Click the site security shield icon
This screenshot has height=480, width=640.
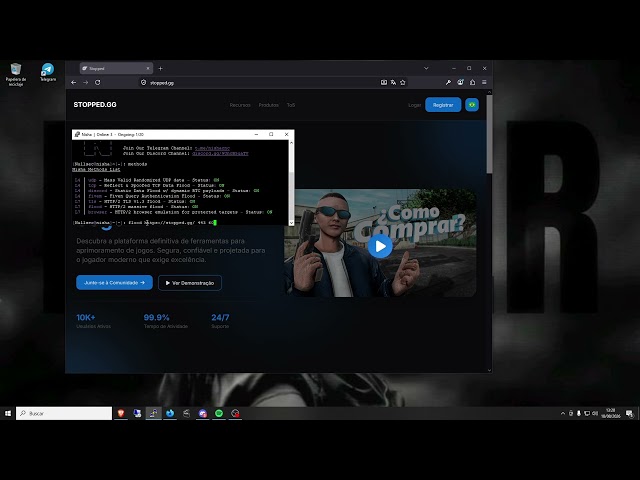[x=143, y=82]
